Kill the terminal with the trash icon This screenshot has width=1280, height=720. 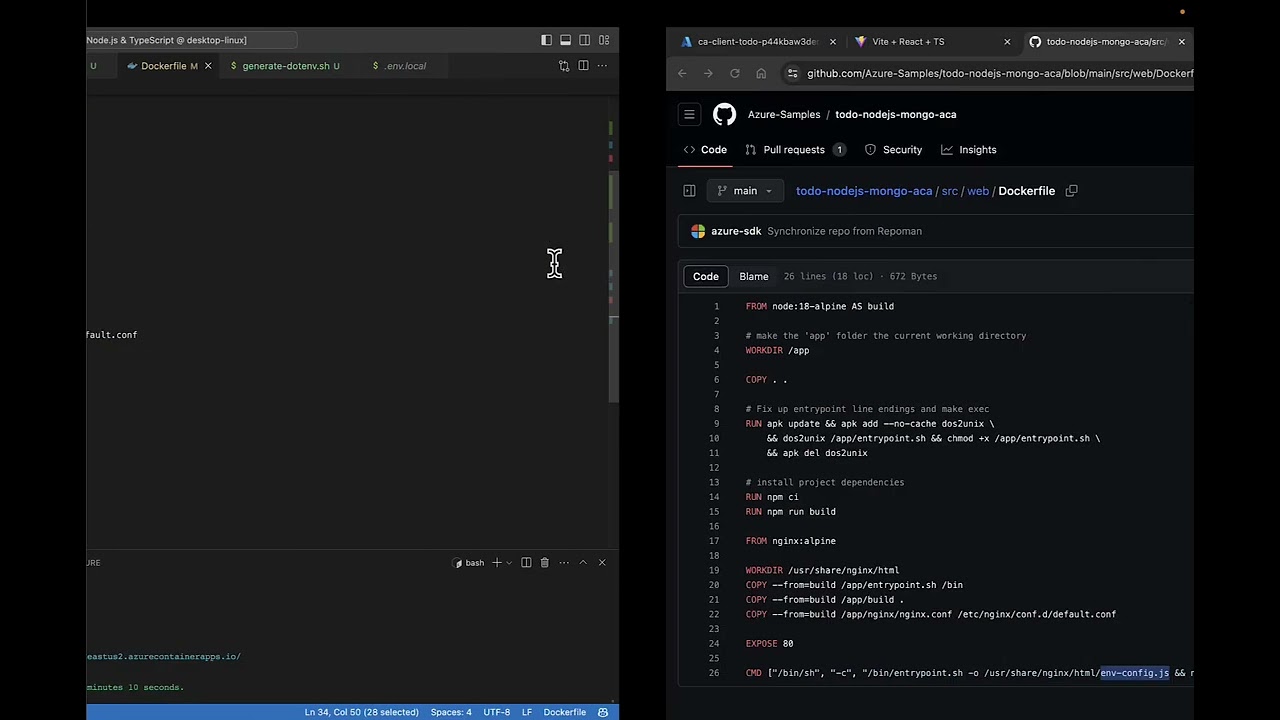coord(544,563)
